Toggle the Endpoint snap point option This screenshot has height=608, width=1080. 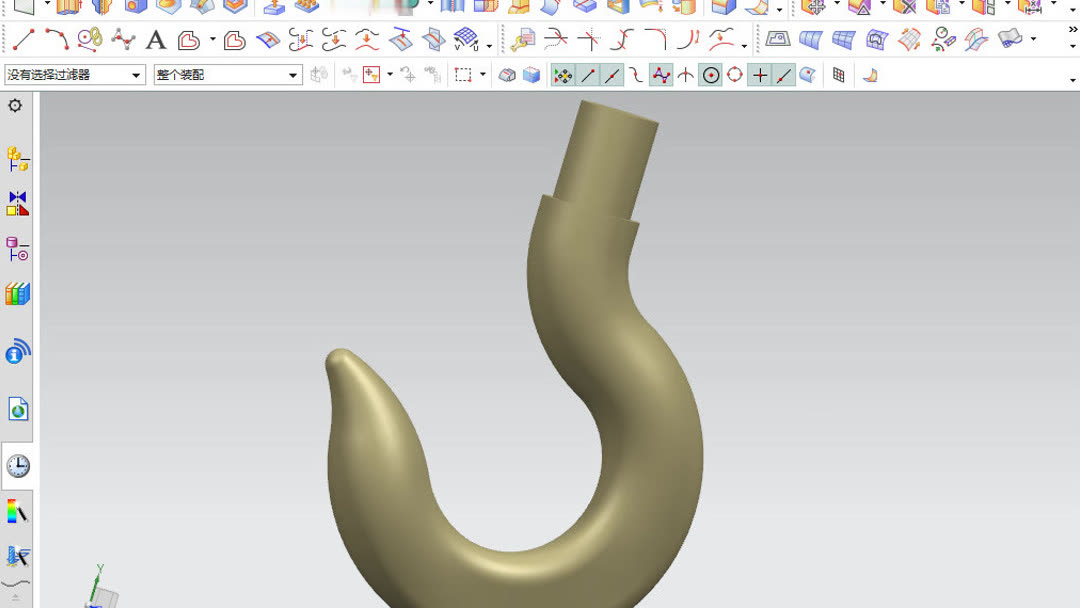pos(589,74)
